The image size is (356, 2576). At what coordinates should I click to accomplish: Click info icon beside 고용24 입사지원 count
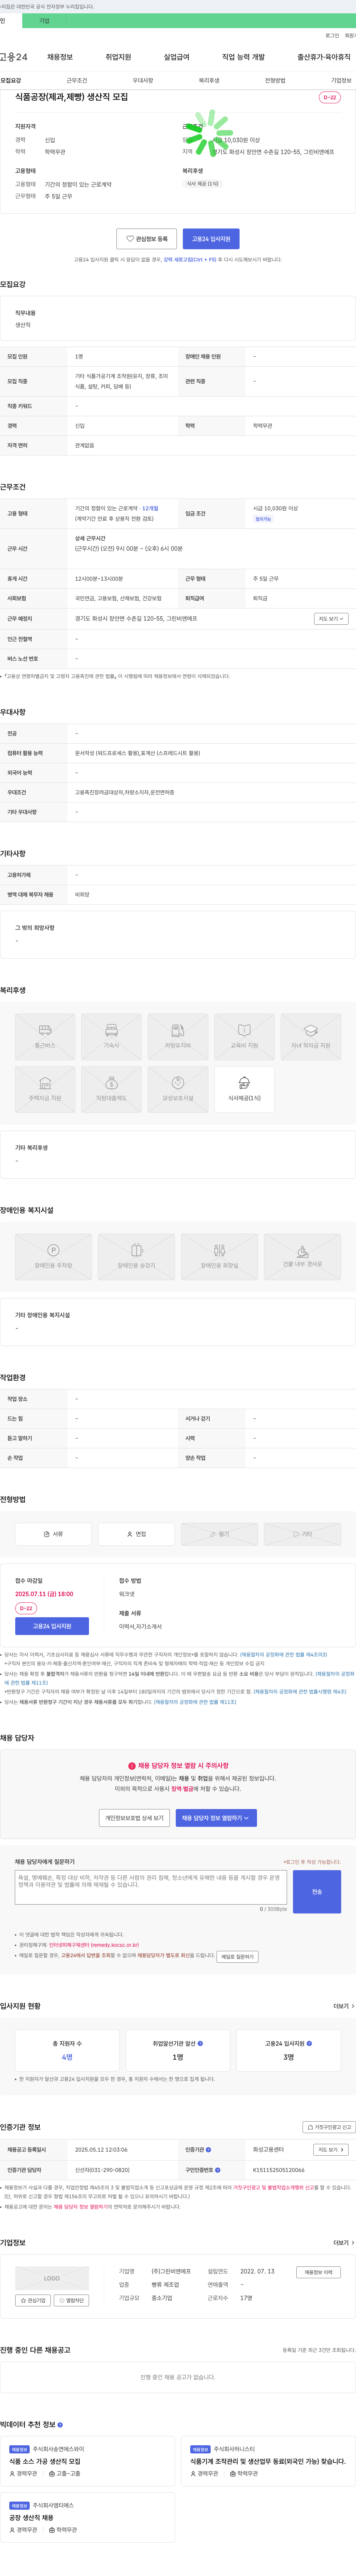point(309,2043)
